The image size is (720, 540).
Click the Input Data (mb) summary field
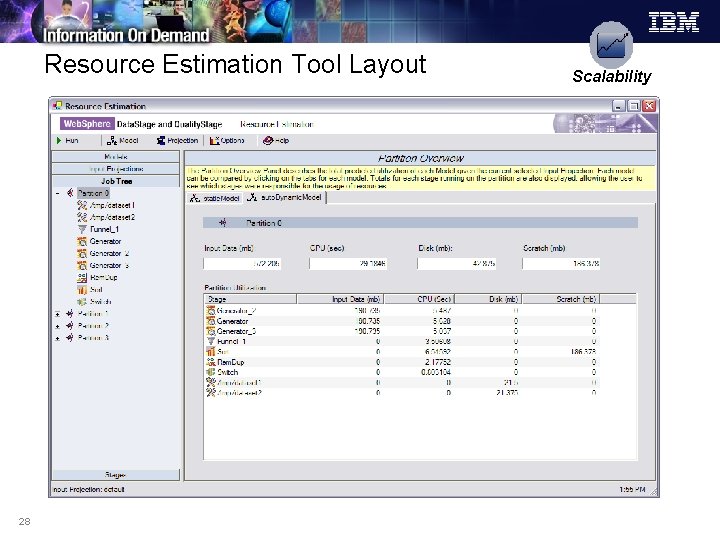[x=242, y=264]
